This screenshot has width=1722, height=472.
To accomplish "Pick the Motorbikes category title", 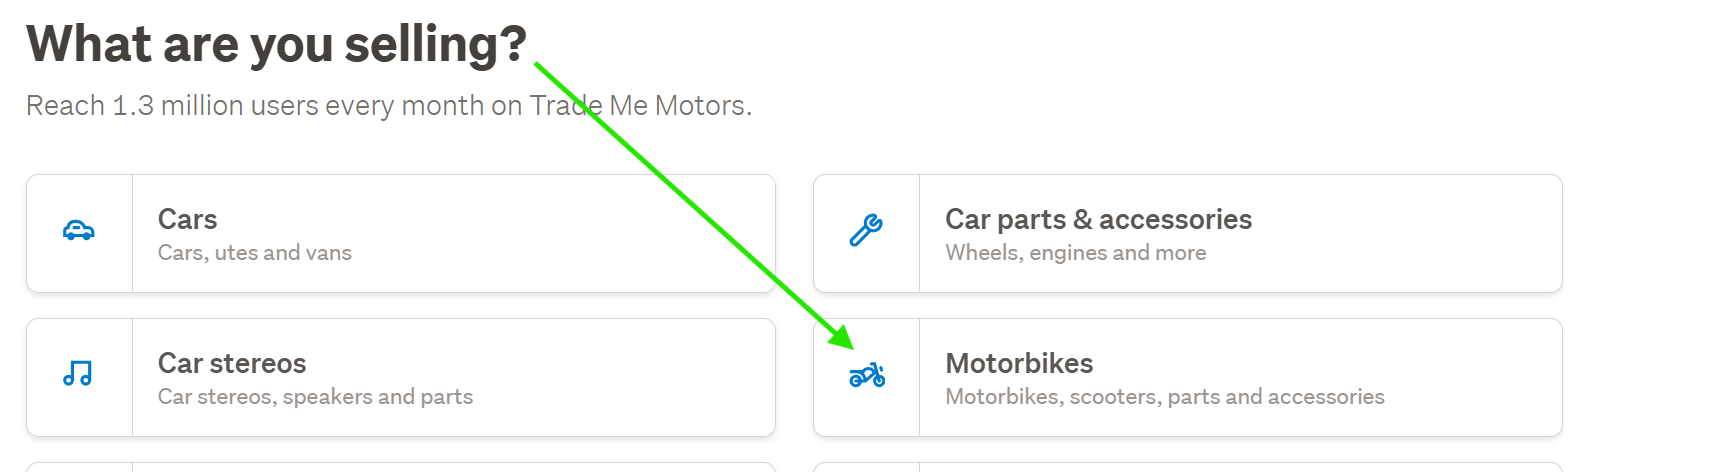I will point(1019,363).
